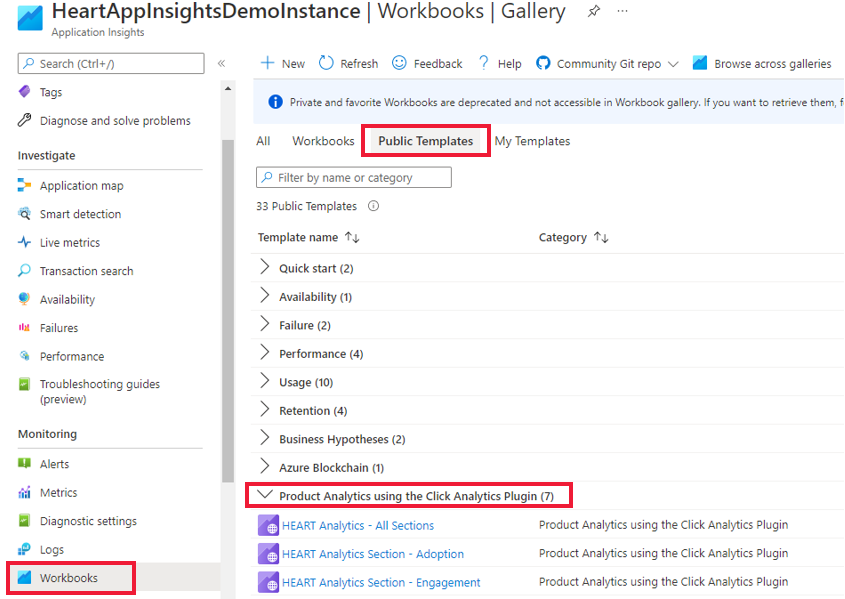Open the Help question mark icon
Screen dimensions: 845x599
pos(483,63)
